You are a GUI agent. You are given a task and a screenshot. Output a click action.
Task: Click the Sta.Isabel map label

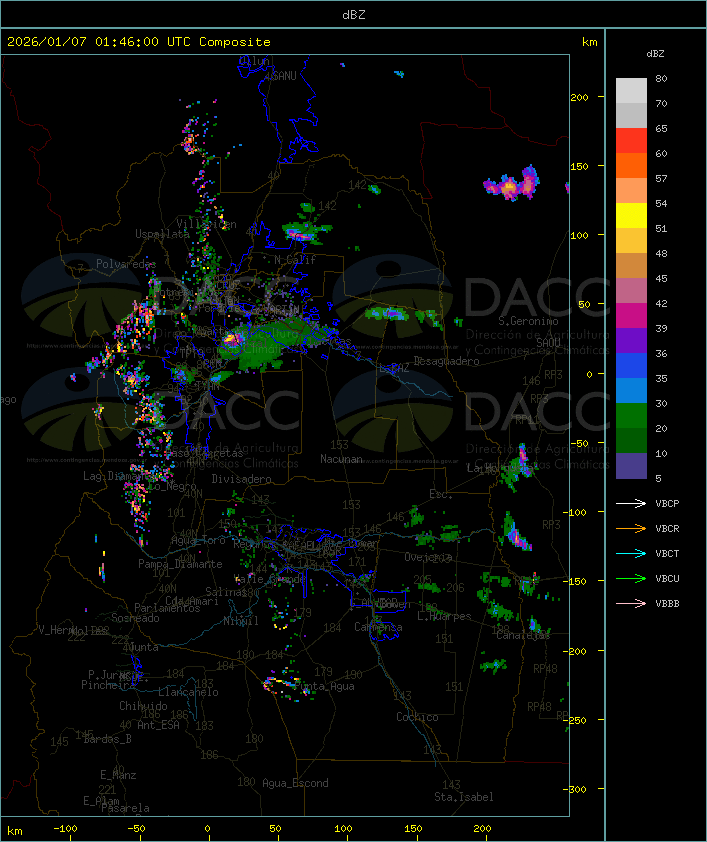coord(464,797)
